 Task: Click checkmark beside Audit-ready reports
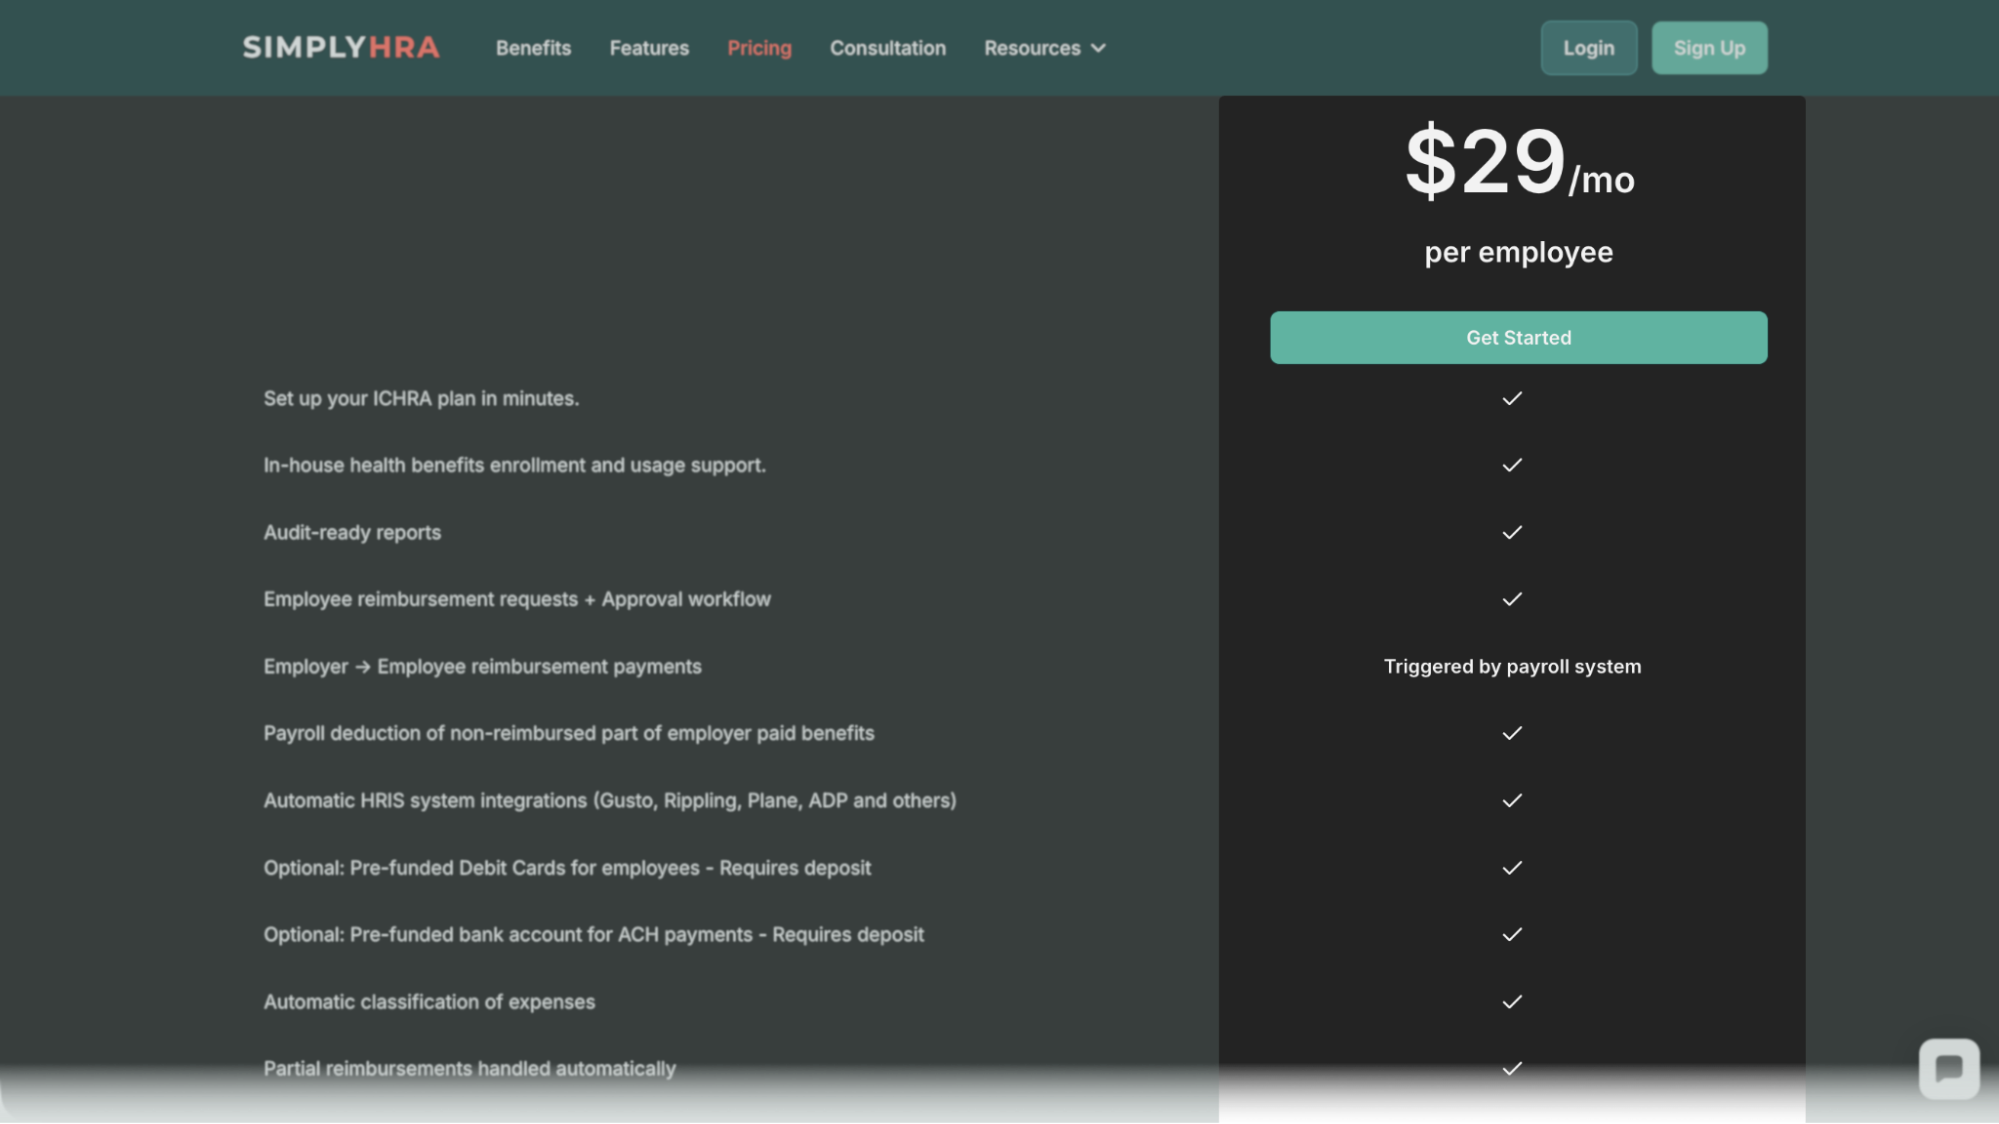(x=1512, y=532)
